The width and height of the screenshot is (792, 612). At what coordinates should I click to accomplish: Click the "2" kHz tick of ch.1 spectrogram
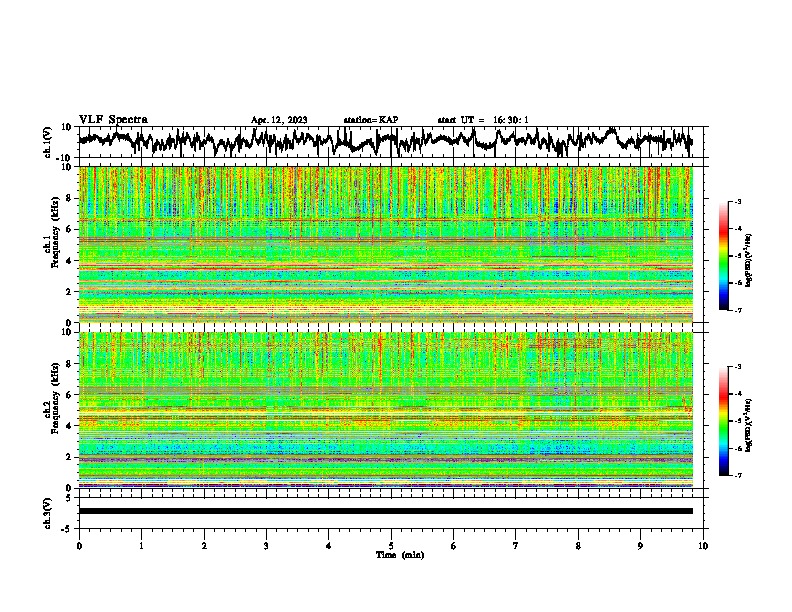pyautogui.click(x=69, y=292)
